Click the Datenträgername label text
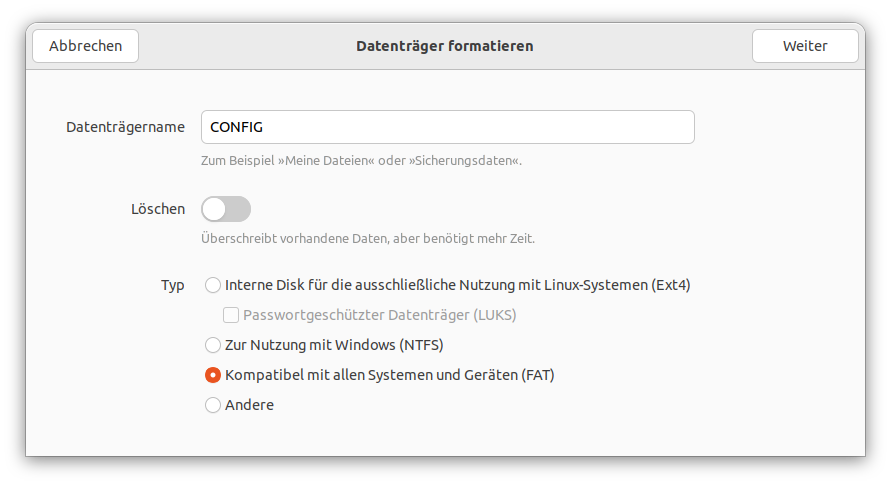The image size is (891, 485). click(126, 127)
